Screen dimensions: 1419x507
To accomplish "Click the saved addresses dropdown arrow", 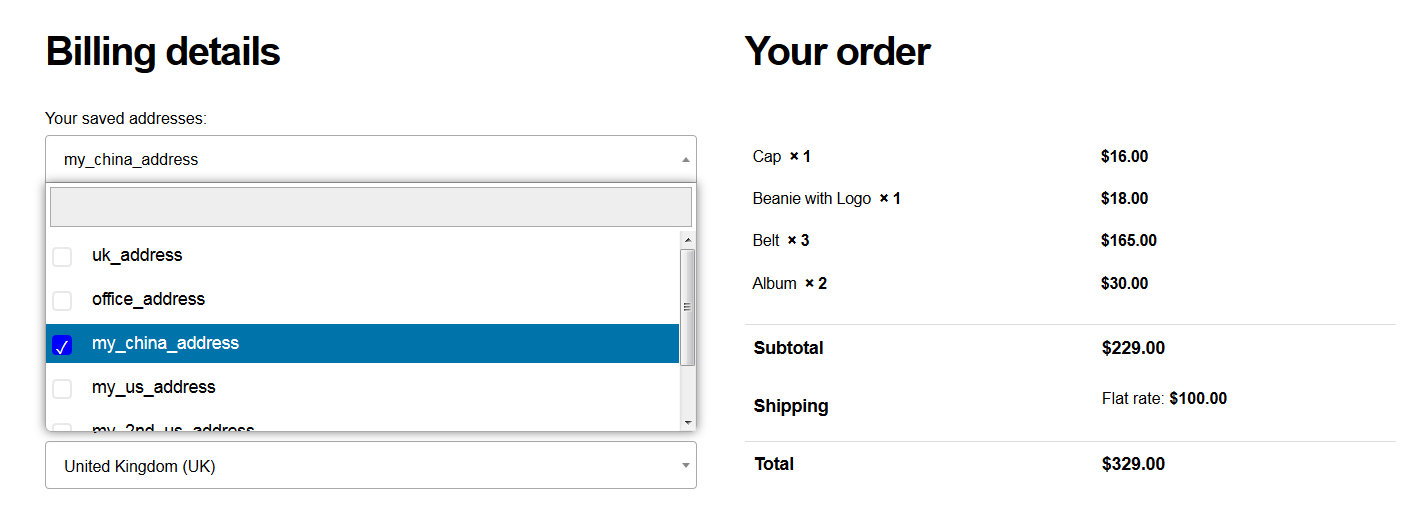I will pyautogui.click(x=685, y=160).
